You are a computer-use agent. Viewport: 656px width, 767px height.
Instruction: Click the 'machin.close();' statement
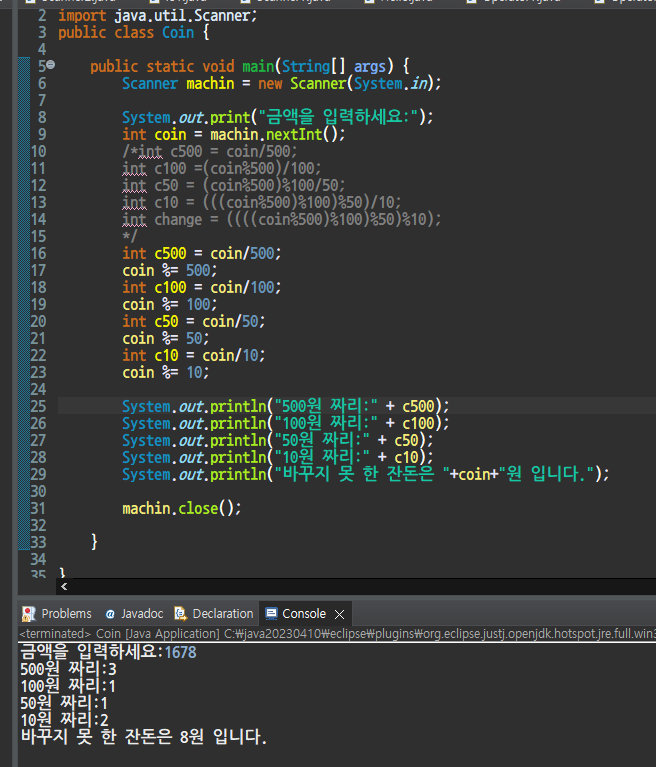point(182,509)
